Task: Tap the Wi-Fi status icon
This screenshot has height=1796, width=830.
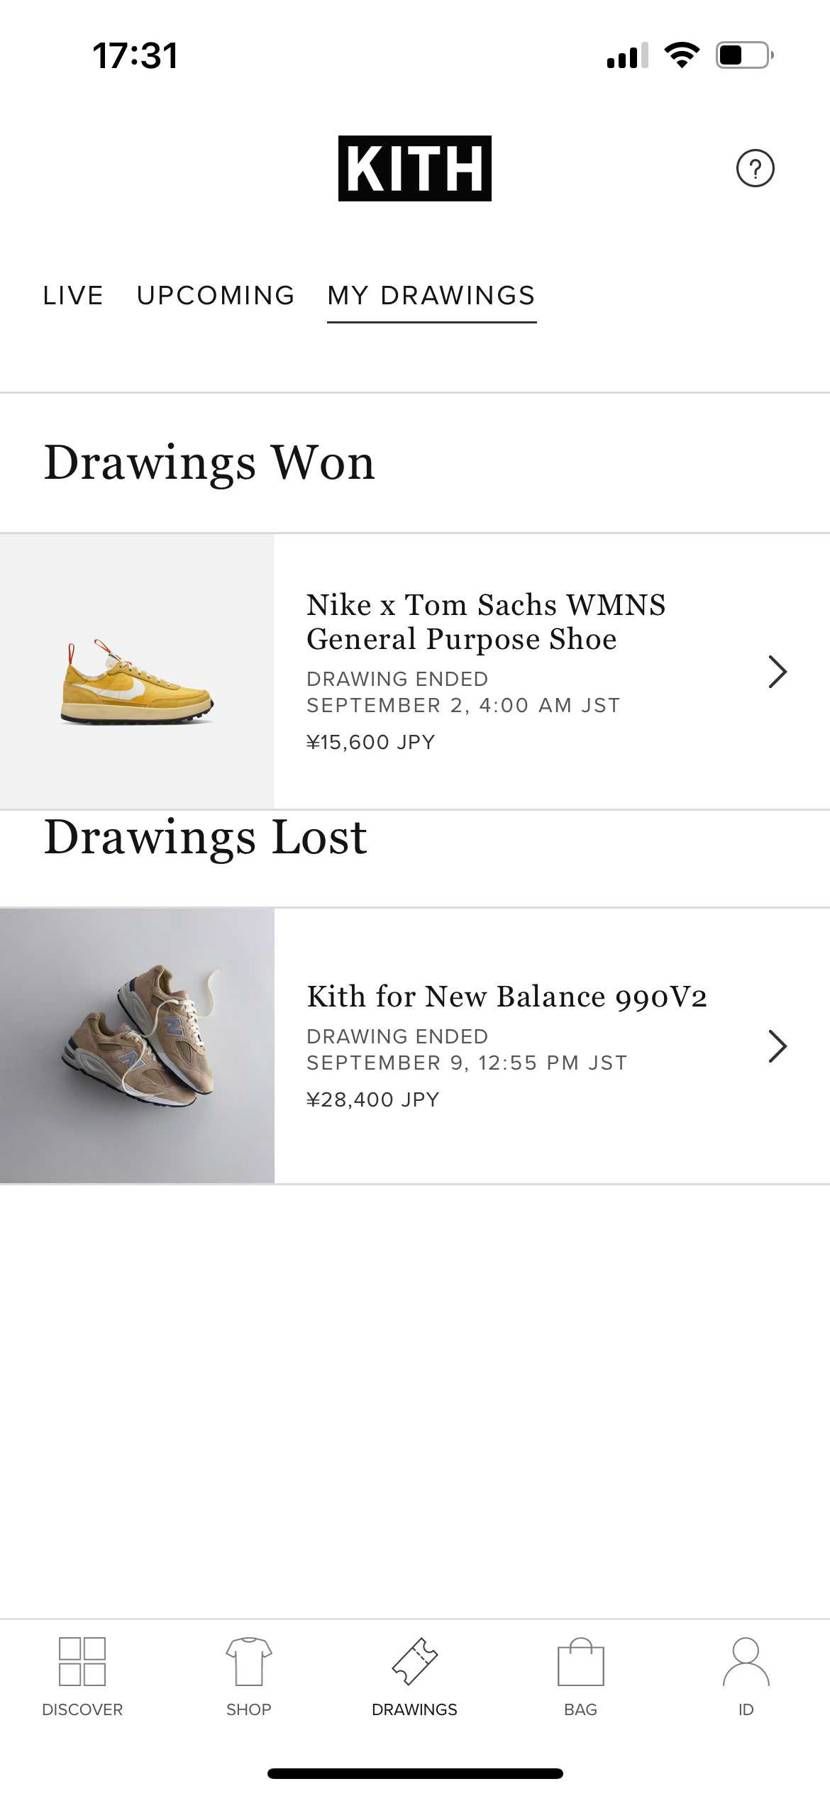Action: pyautogui.click(x=681, y=55)
